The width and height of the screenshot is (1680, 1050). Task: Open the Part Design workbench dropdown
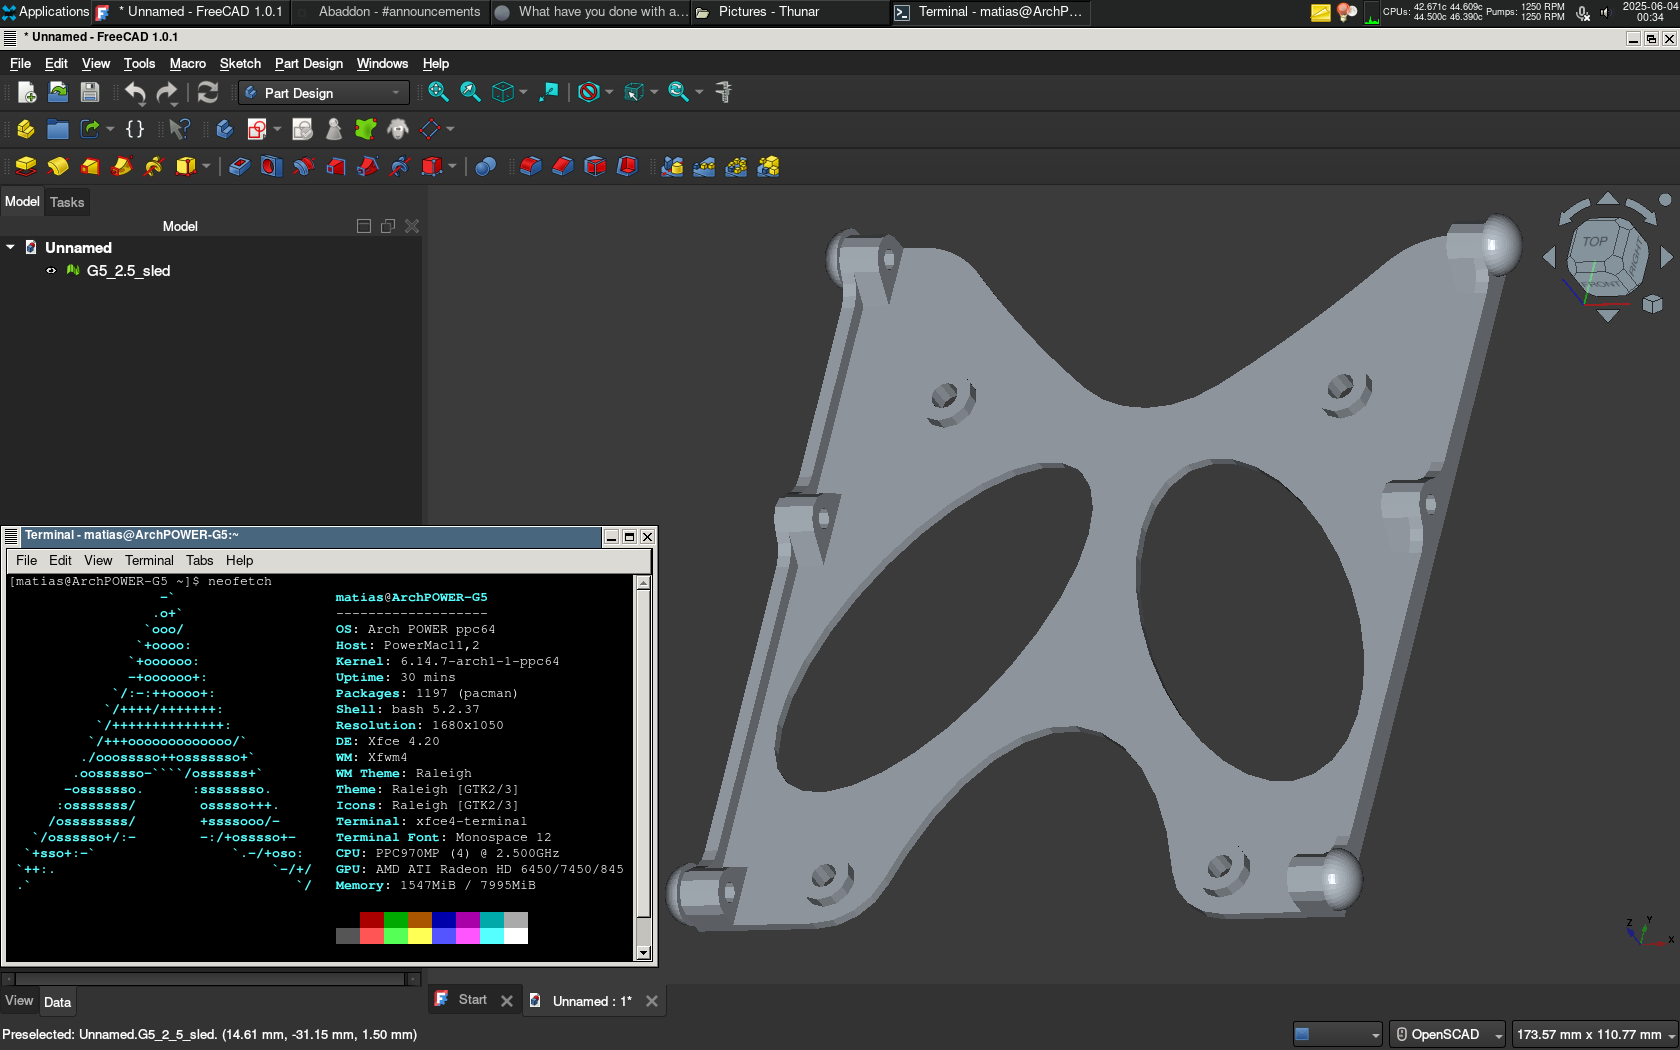point(324,93)
